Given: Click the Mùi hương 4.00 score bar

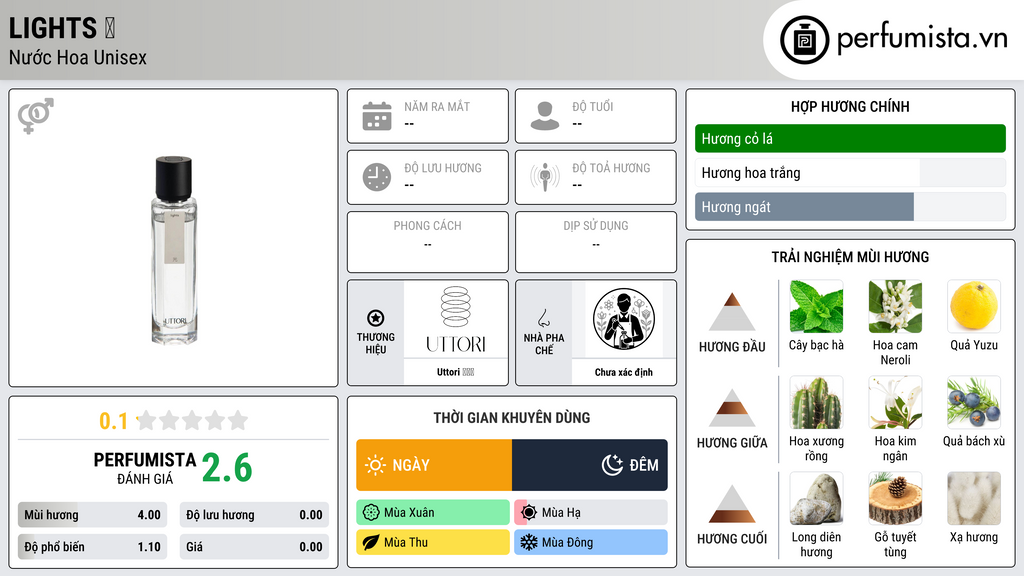Looking at the screenshot, I should tap(93, 515).
